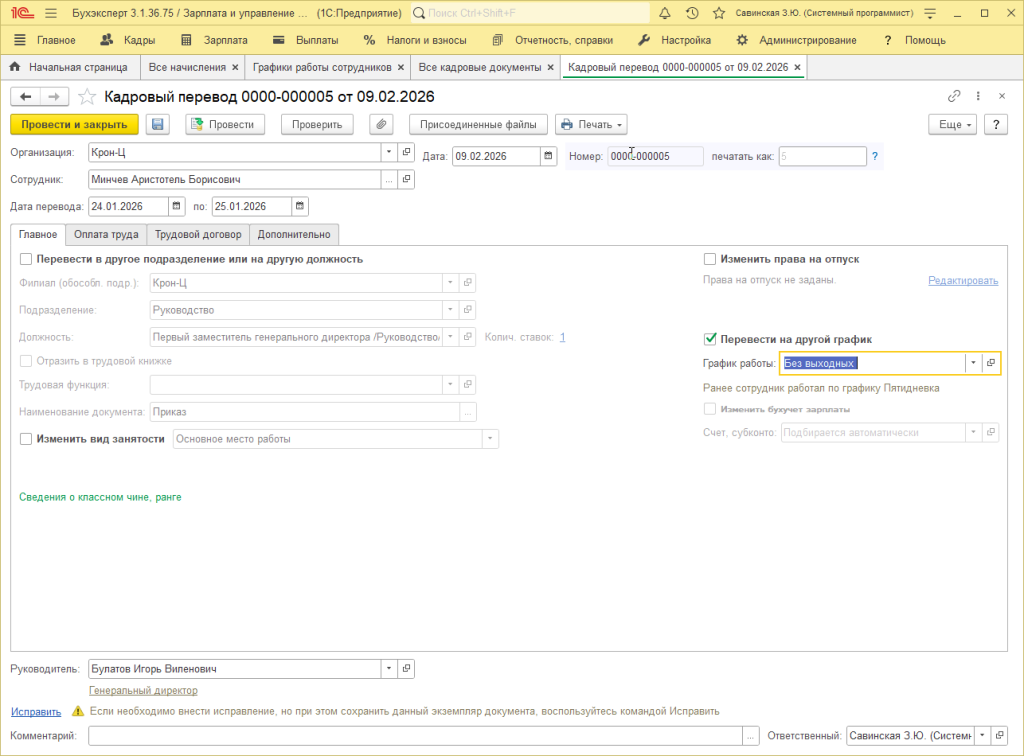Open the history clock icon
Image resolution: width=1024 pixels, height=756 pixels.
click(692, 13)
